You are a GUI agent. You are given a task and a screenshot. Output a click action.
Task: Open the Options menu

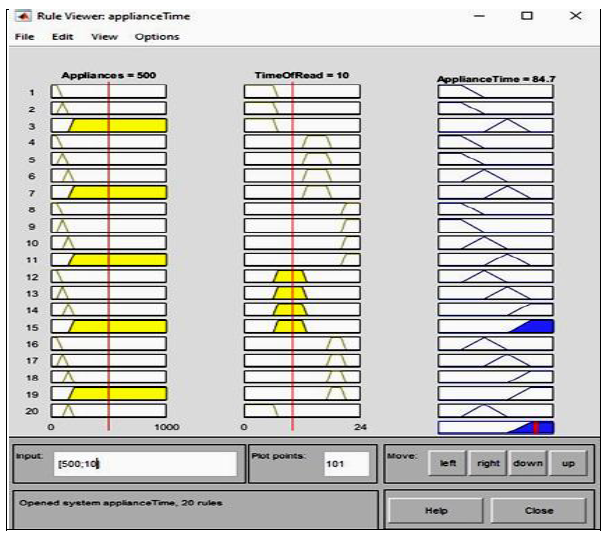(157, 37)
